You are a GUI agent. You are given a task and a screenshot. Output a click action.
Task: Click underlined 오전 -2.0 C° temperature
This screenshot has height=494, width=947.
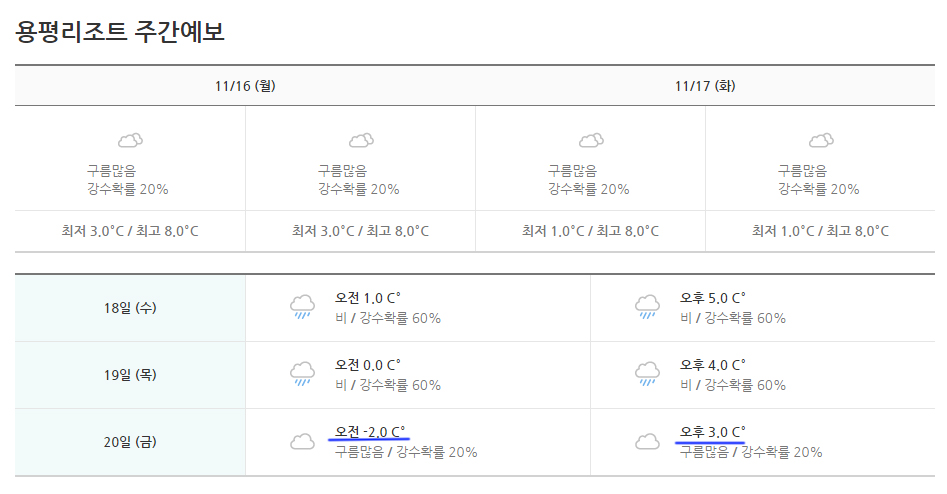pyautogui.click(x=370, y=432)
